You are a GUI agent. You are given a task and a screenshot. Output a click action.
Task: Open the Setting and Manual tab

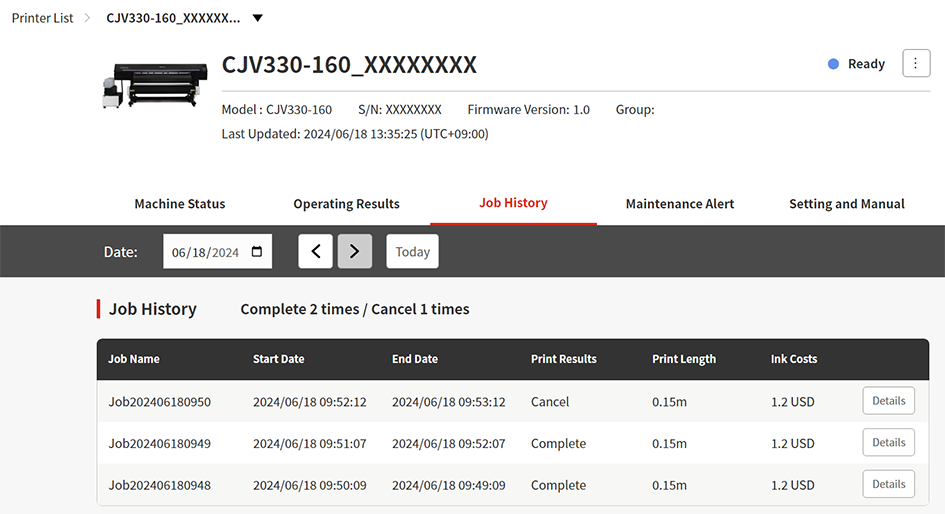coord(847,204)
